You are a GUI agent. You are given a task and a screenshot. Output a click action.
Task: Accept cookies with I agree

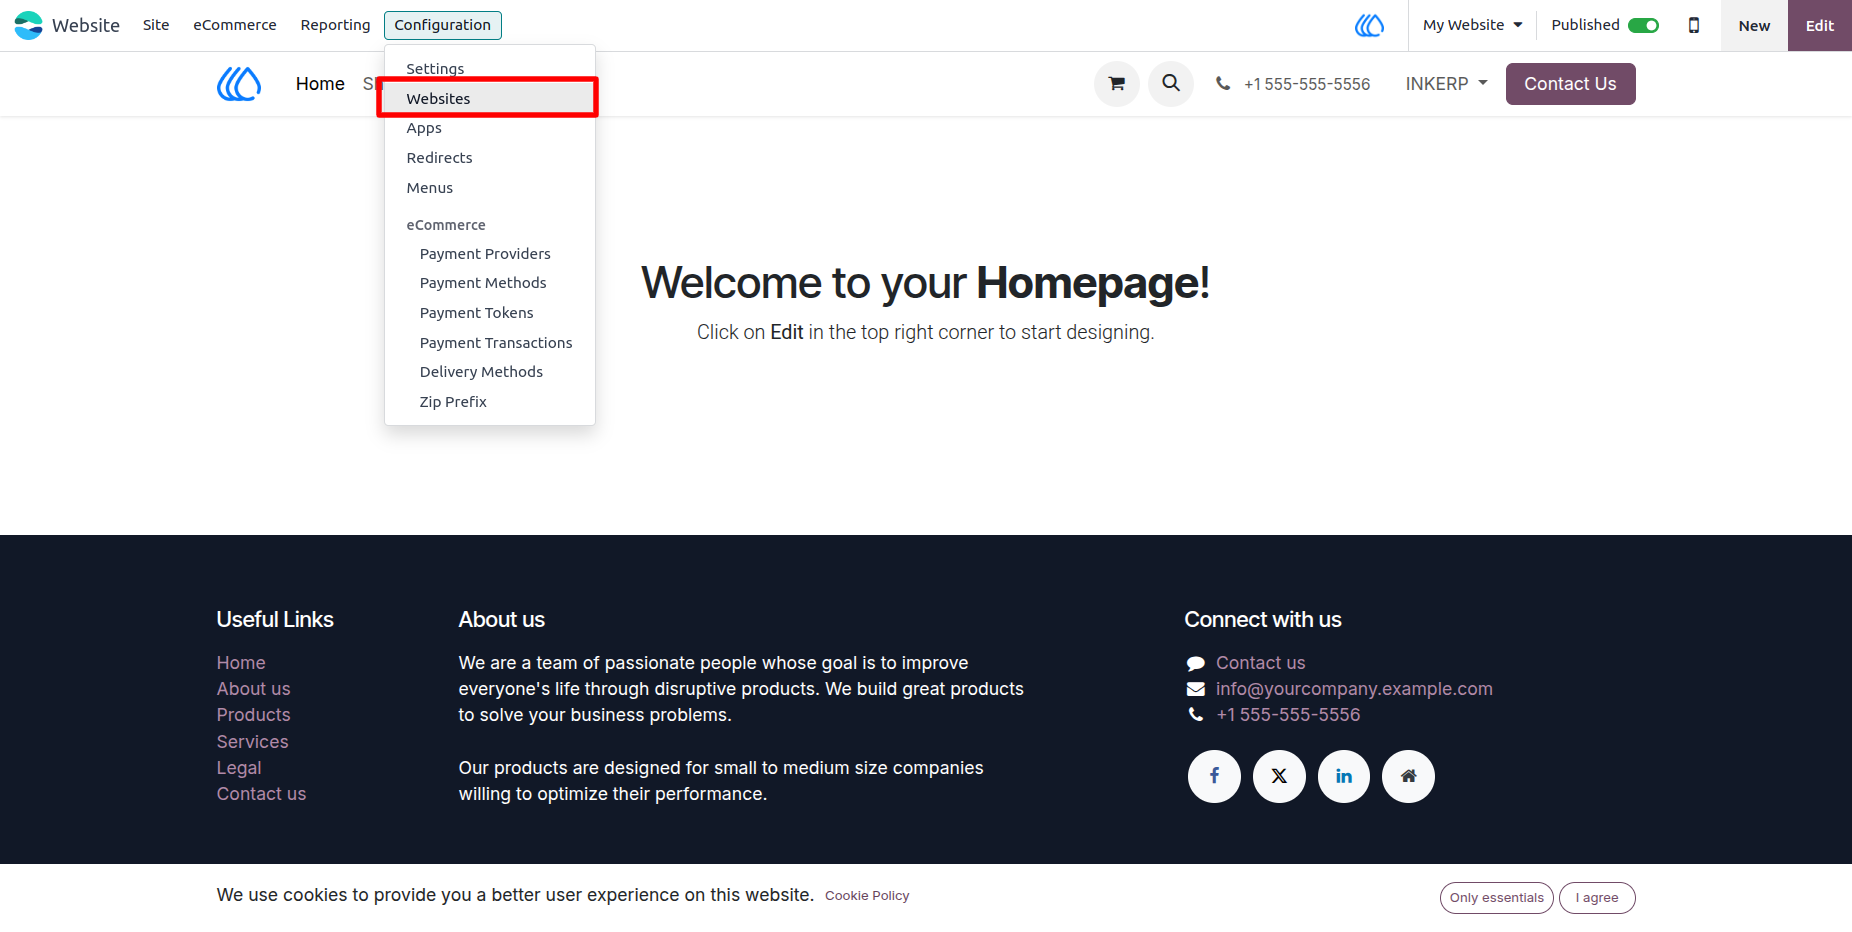pyautogui.click(x=1597, y=898)
